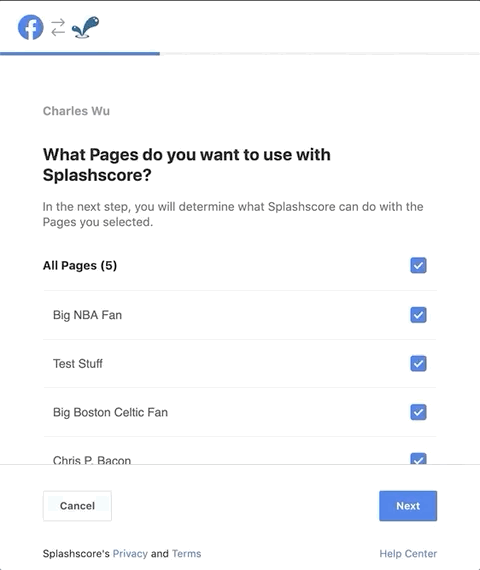Select the Big NBA Fan page row label

(87, 315)
